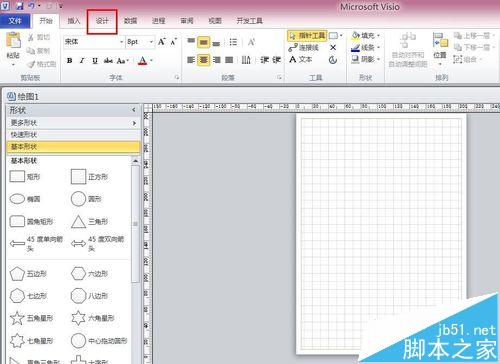This screenshot has height=364, width=500.
Task: Select the Basic Shapes stencil heading
Action: pyautogui.click(x=73, y=147)
